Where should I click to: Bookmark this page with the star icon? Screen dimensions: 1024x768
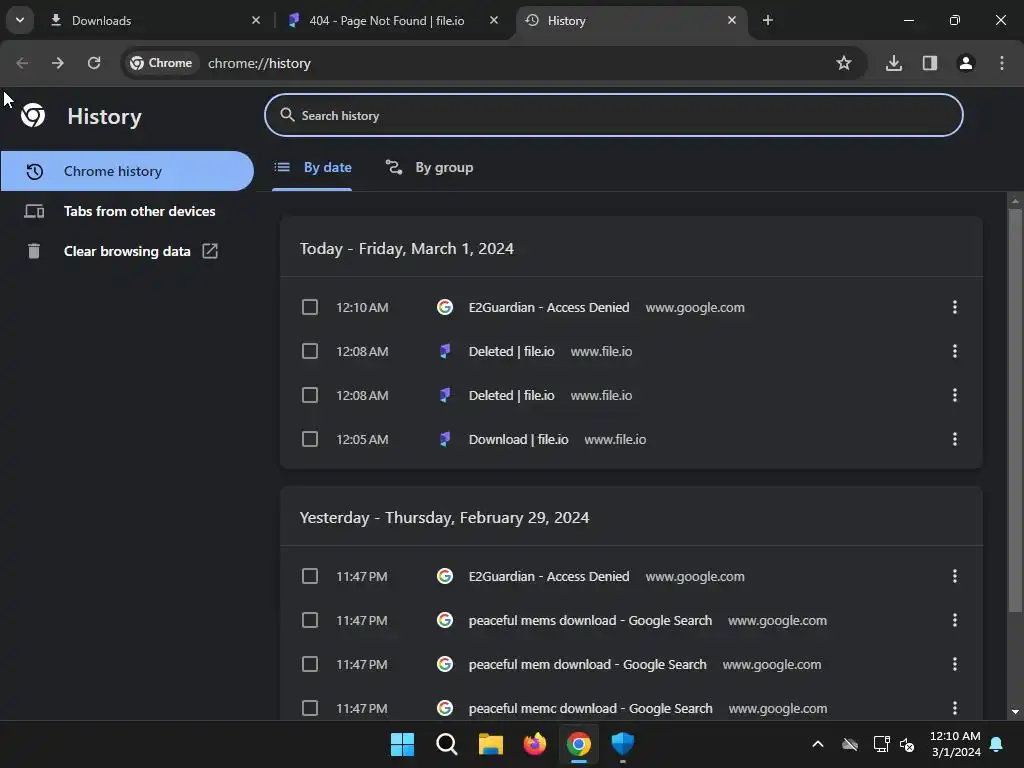pyautogui.click(x=844, y=63)
